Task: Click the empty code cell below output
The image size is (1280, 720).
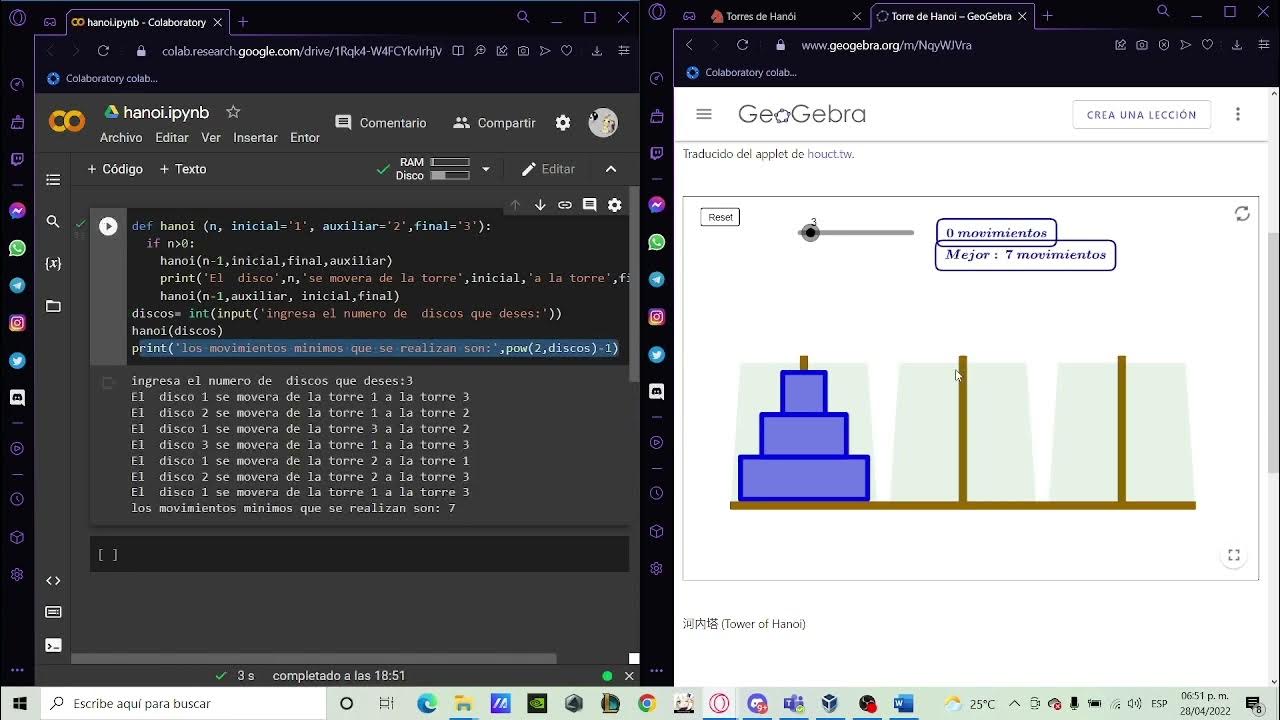Action: (x=360, y=554)
